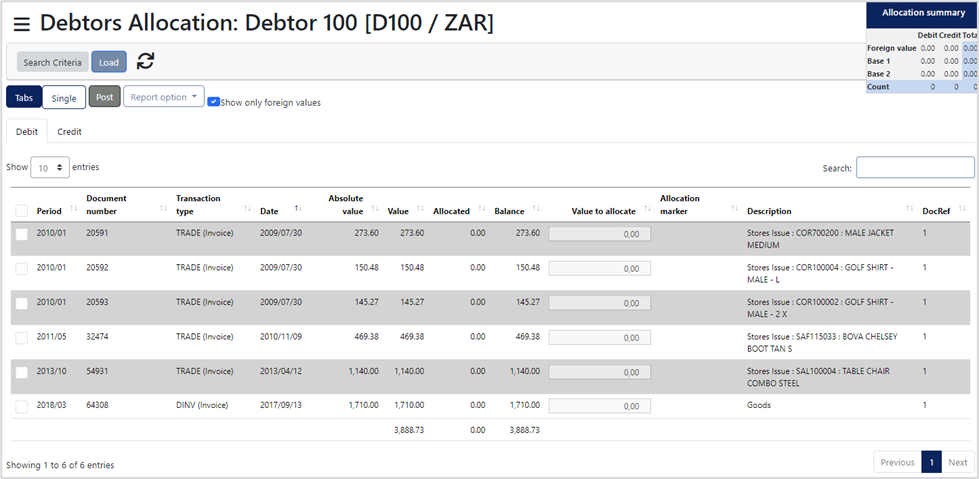Click the 'Foreign value' summary row label

[892, 48]
